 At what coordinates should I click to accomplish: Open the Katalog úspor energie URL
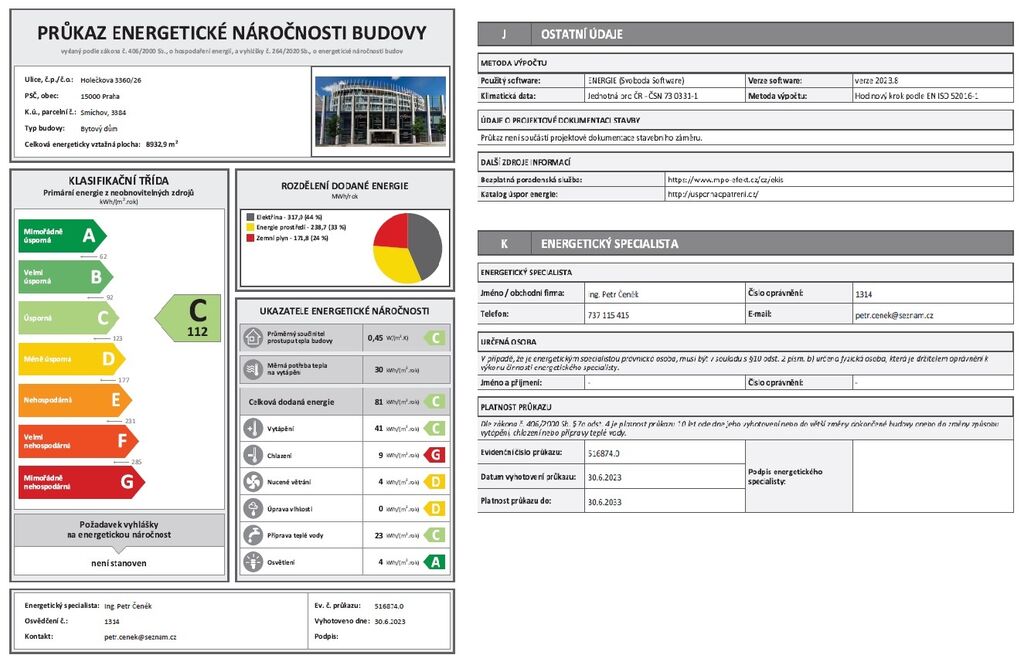pyautogui.click(x=712, y=194)
